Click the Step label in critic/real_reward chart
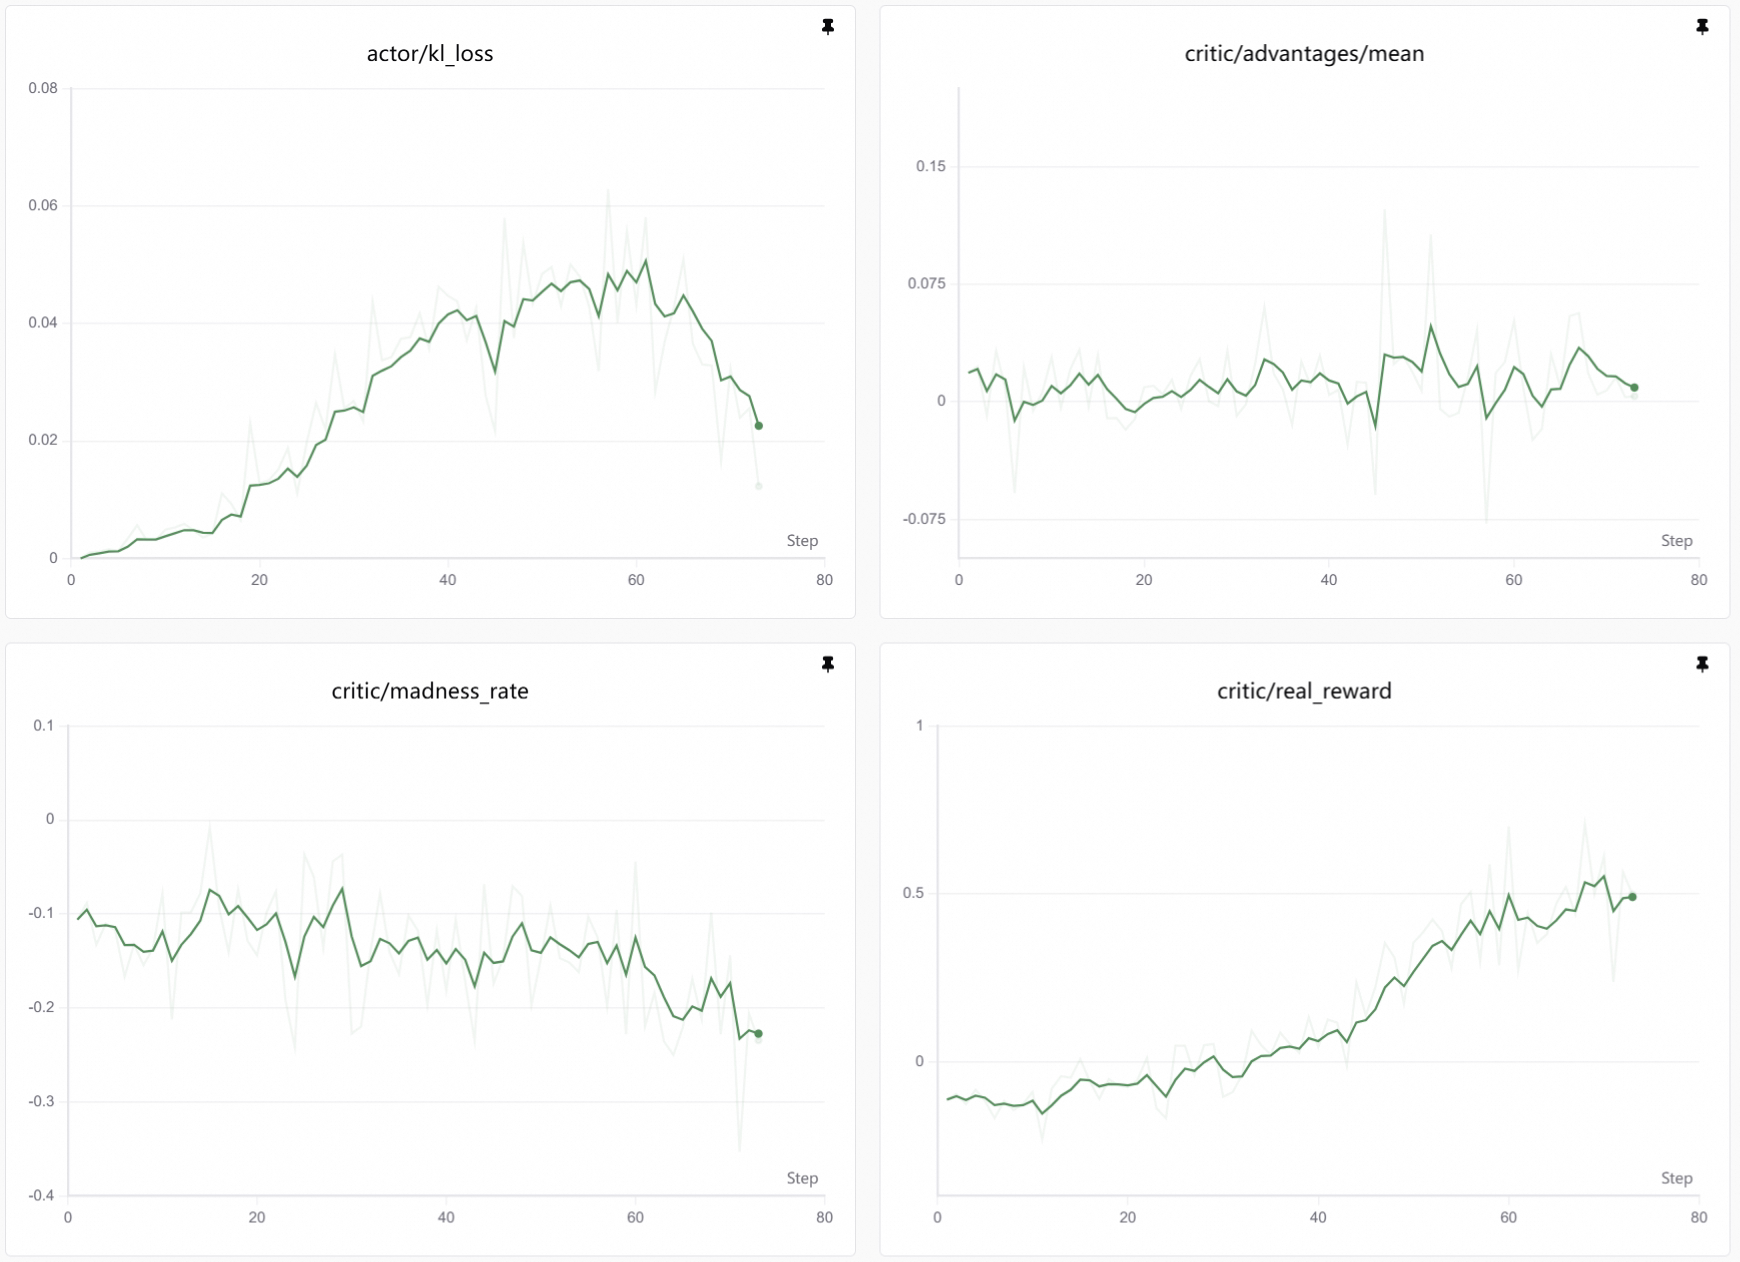 click(x=1676, y=1178)
